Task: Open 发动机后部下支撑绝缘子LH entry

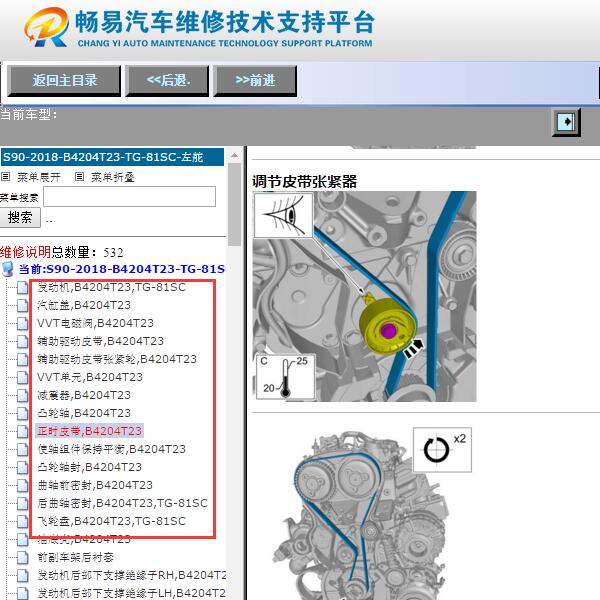Action: (132, 593)
